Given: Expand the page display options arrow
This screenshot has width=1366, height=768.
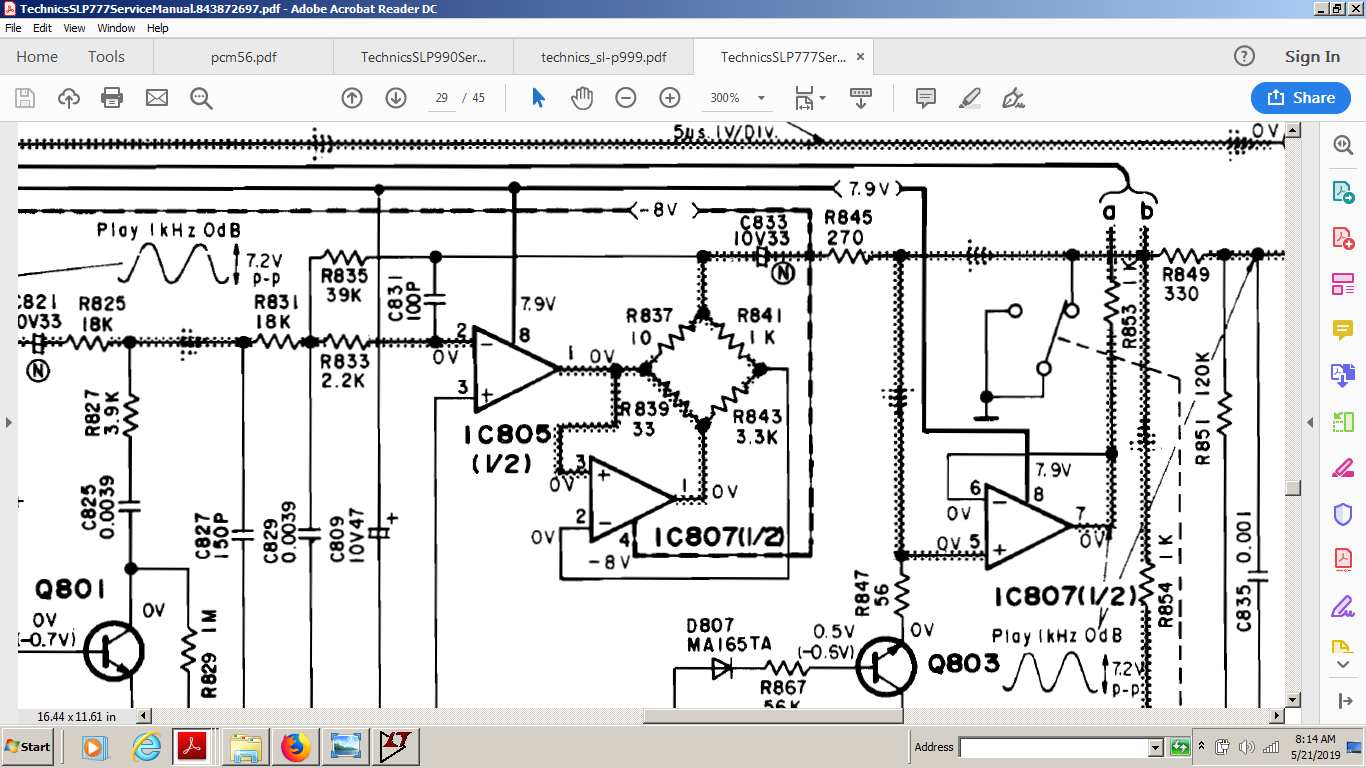Looking at the screenshot, I should pyautogui.click(x=823, y=98).
